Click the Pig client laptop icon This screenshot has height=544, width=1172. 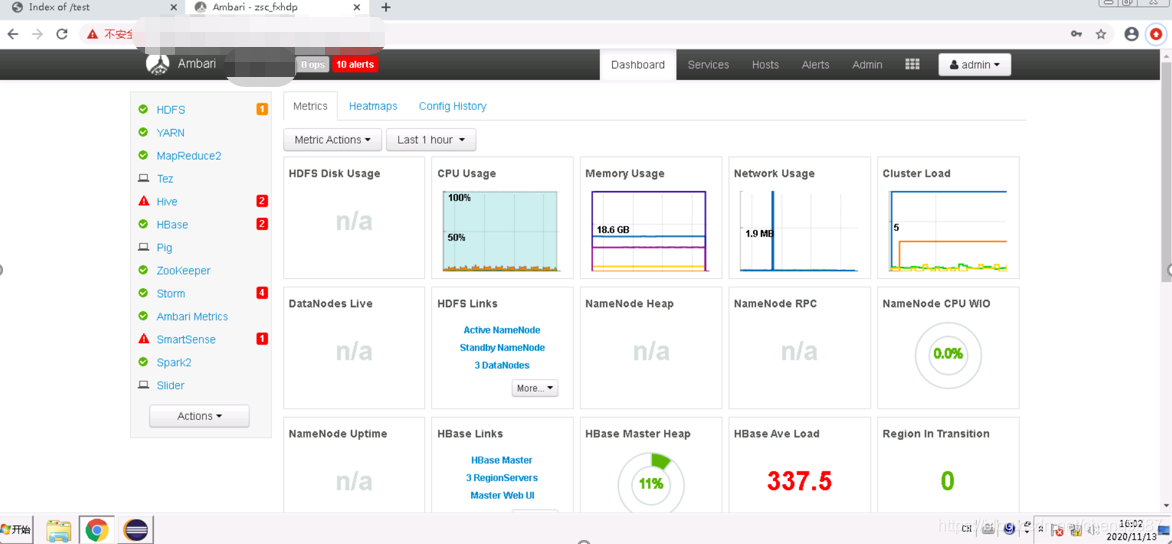(x=144, y=247)
